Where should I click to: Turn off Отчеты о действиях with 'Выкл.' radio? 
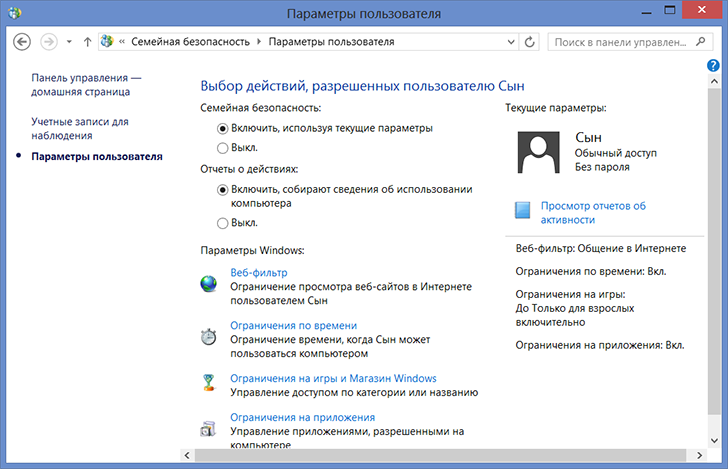(x=222, y=223)
